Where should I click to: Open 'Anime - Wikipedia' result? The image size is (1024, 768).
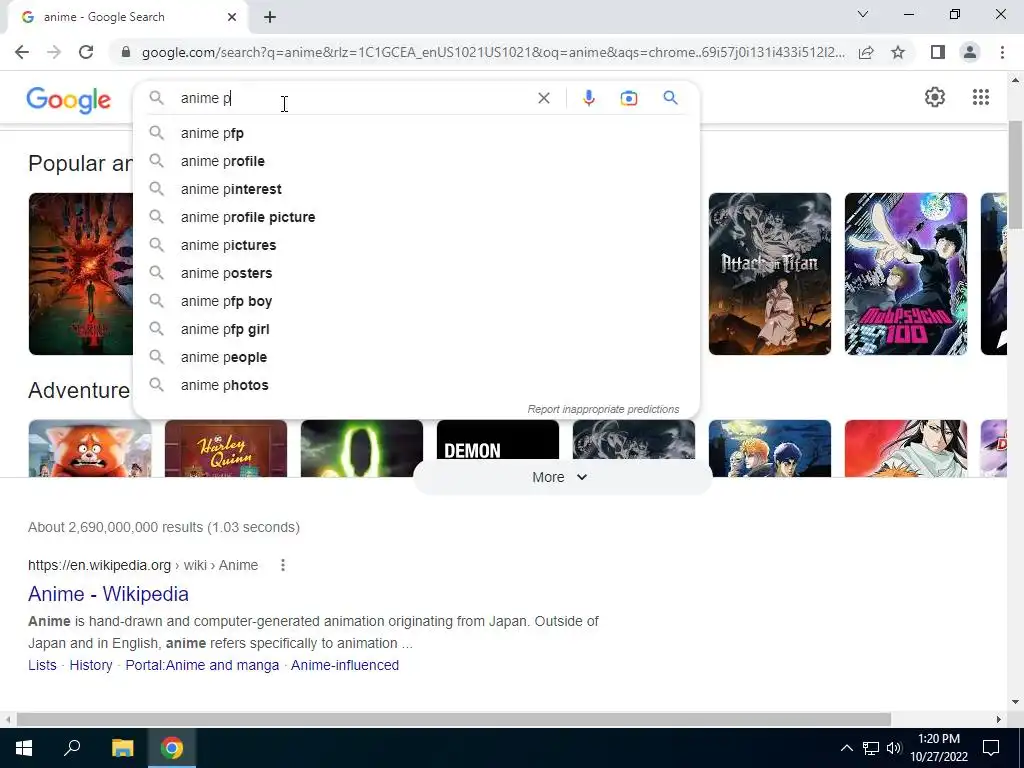click(108, 594)
